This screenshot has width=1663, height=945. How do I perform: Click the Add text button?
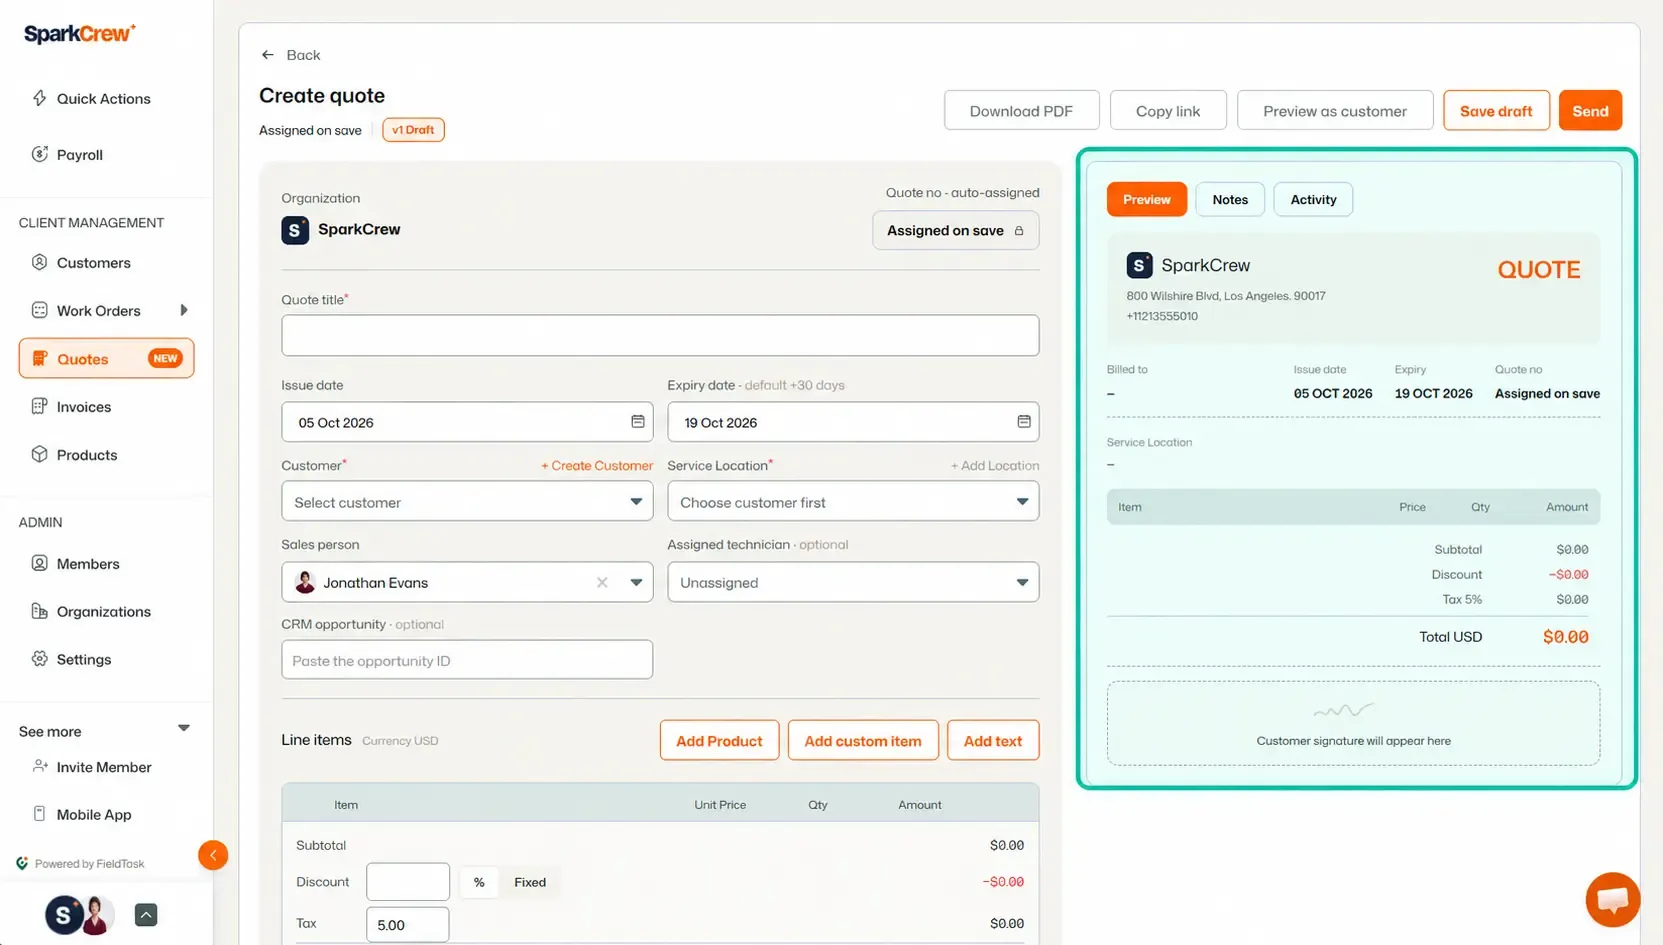[x=993, y=740]
